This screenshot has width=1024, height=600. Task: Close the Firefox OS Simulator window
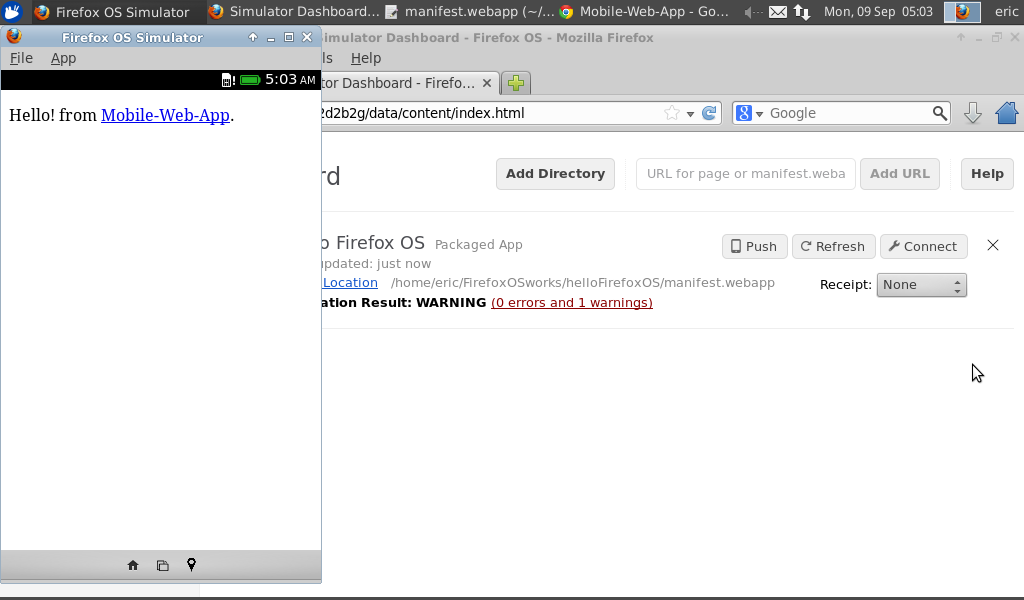click(307, 37)
